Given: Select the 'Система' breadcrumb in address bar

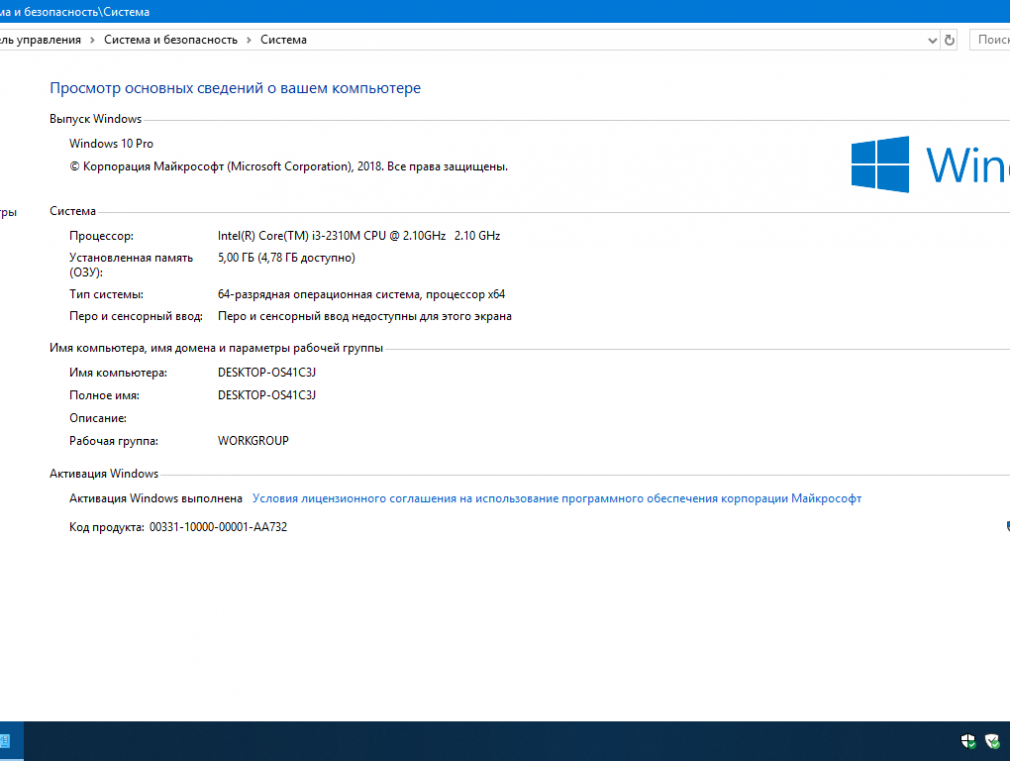Looking at the screenshot, I should pos(283,40).
